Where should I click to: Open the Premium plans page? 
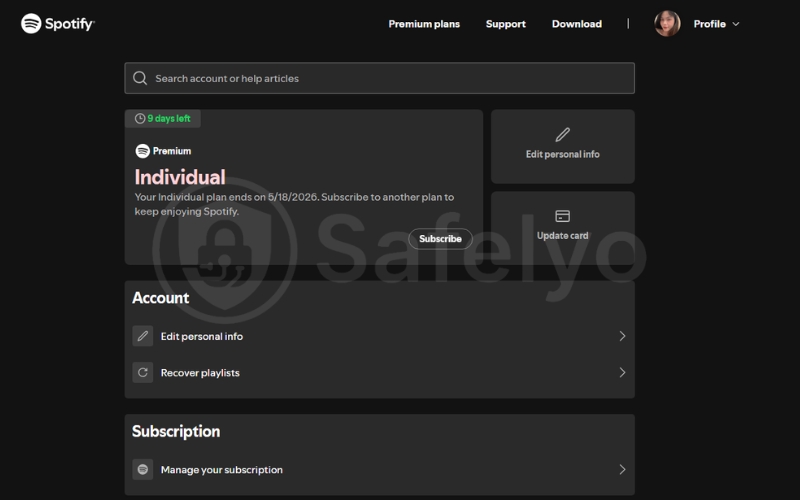pos(424,24)
